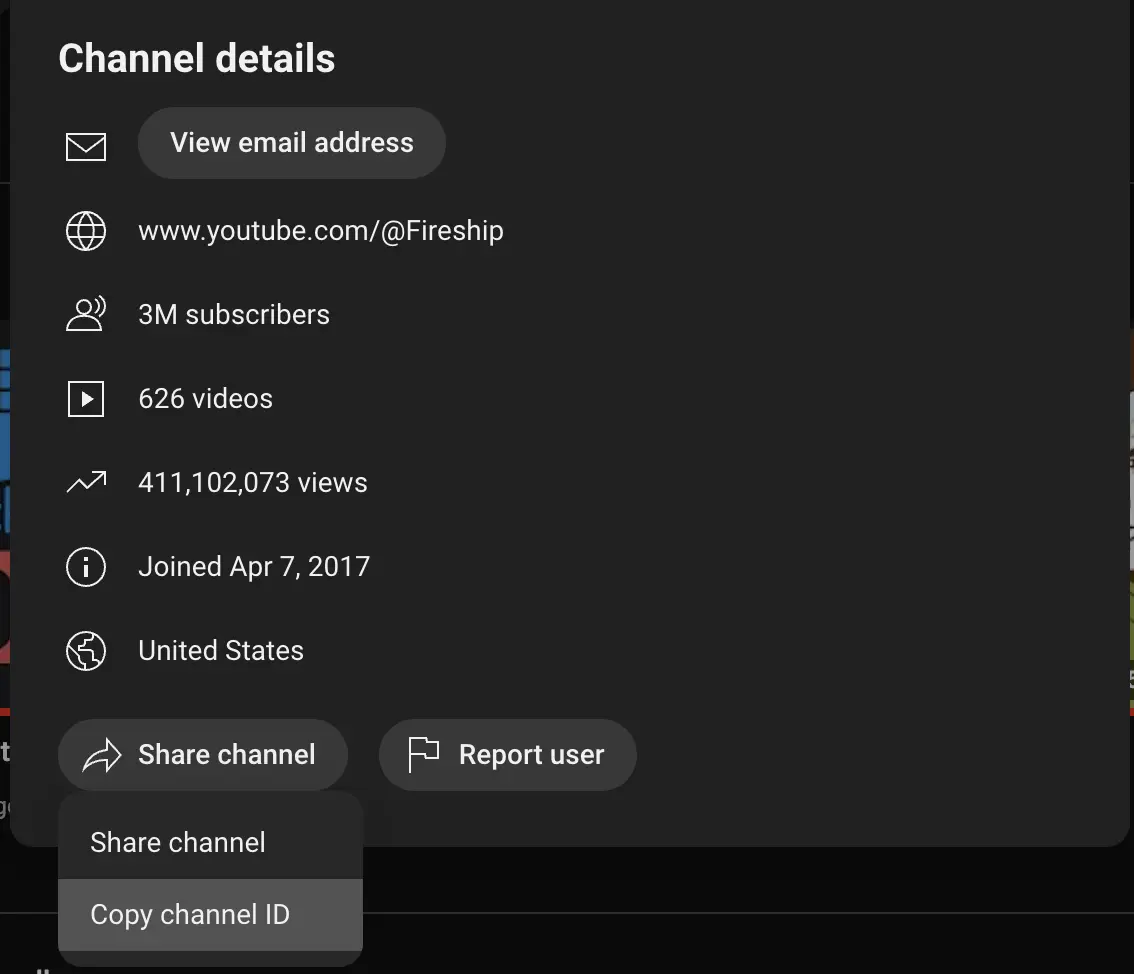Select Share channel in the popup menu

coord(210,842)
